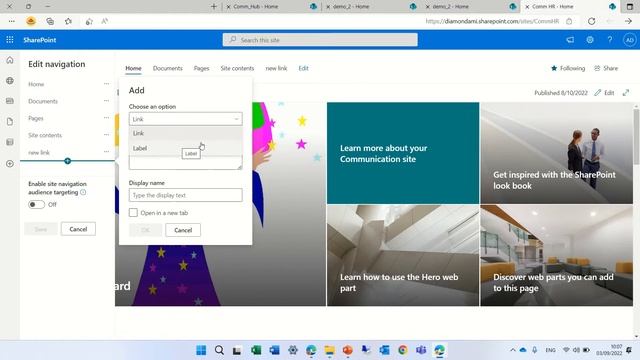
Task: Open Get inspired with SharePoint look book tile
Action: (557, 153)
